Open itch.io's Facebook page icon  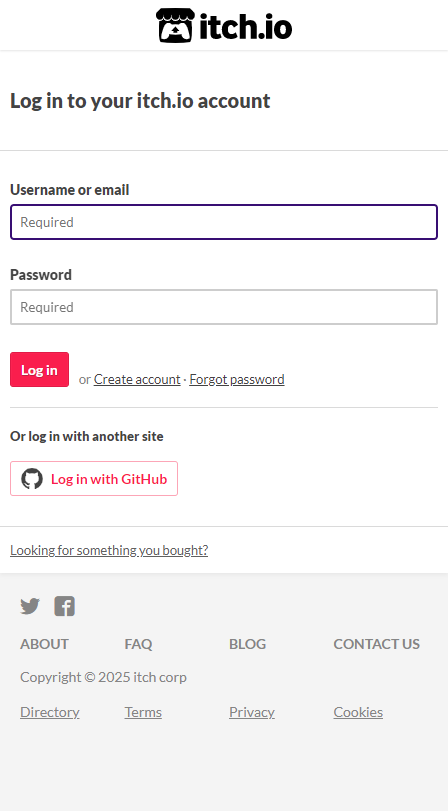point(65,606)
